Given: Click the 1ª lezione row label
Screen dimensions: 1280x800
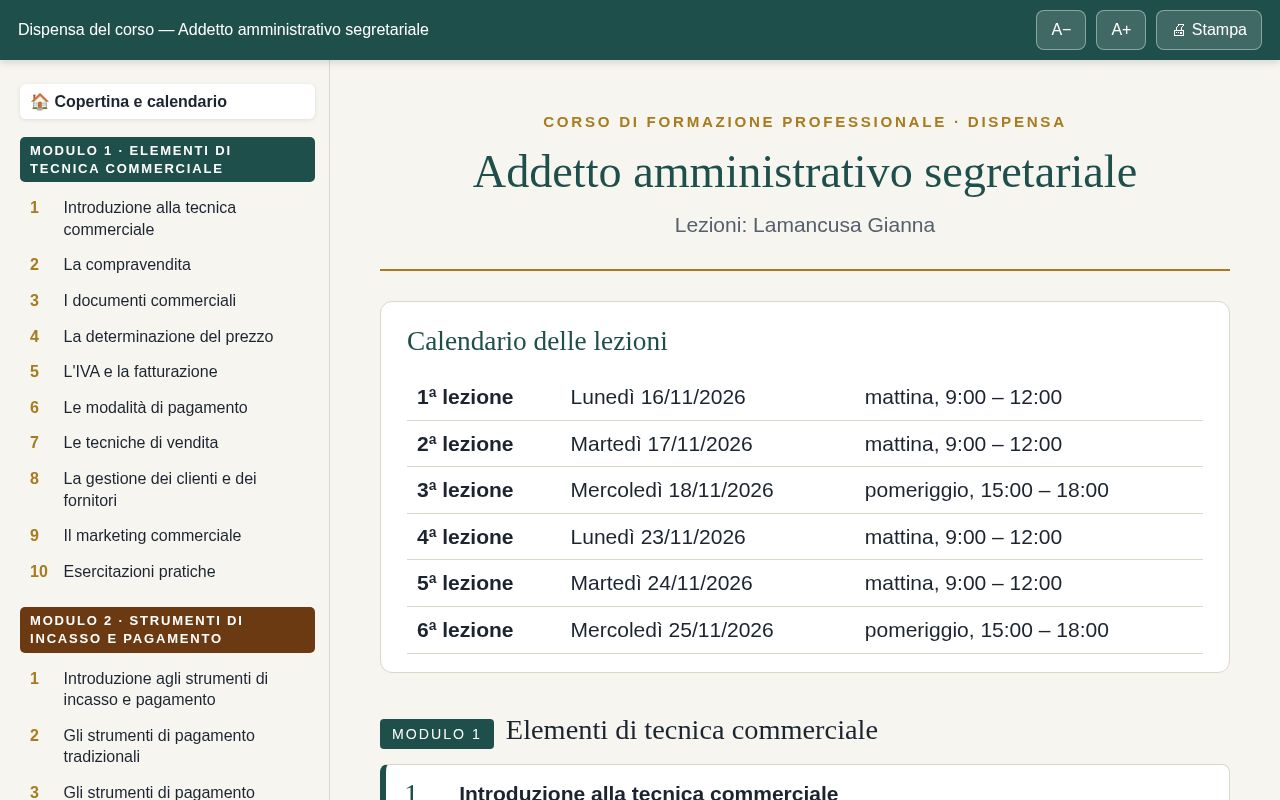Looking at the screenshot, I should pos(465,397).
